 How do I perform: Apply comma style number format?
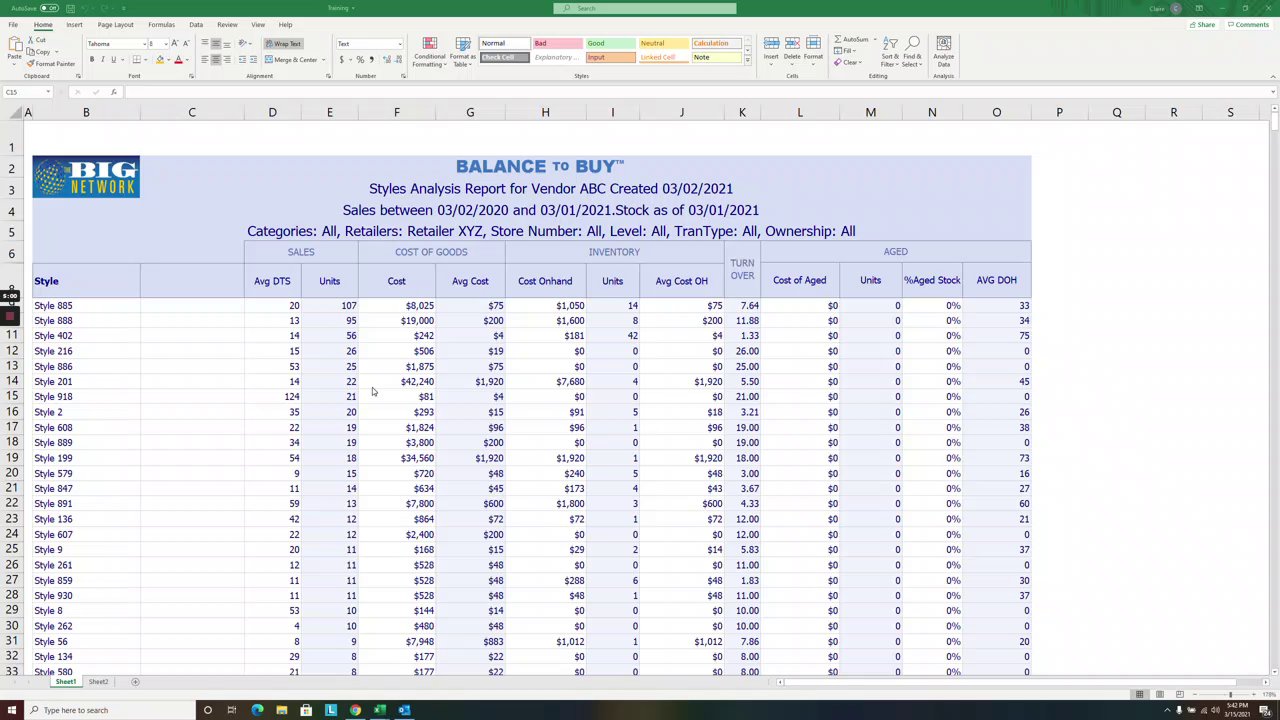371,60
